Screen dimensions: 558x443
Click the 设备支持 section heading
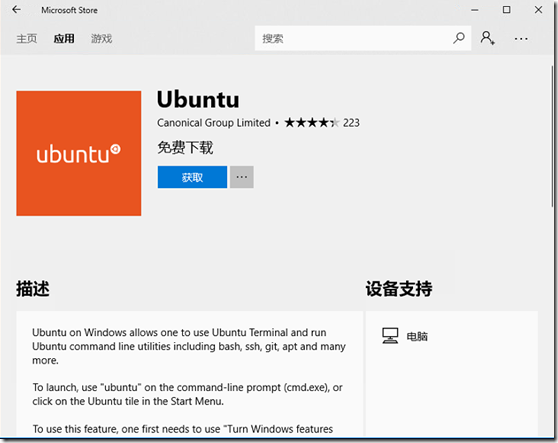[x=399, y=289]
